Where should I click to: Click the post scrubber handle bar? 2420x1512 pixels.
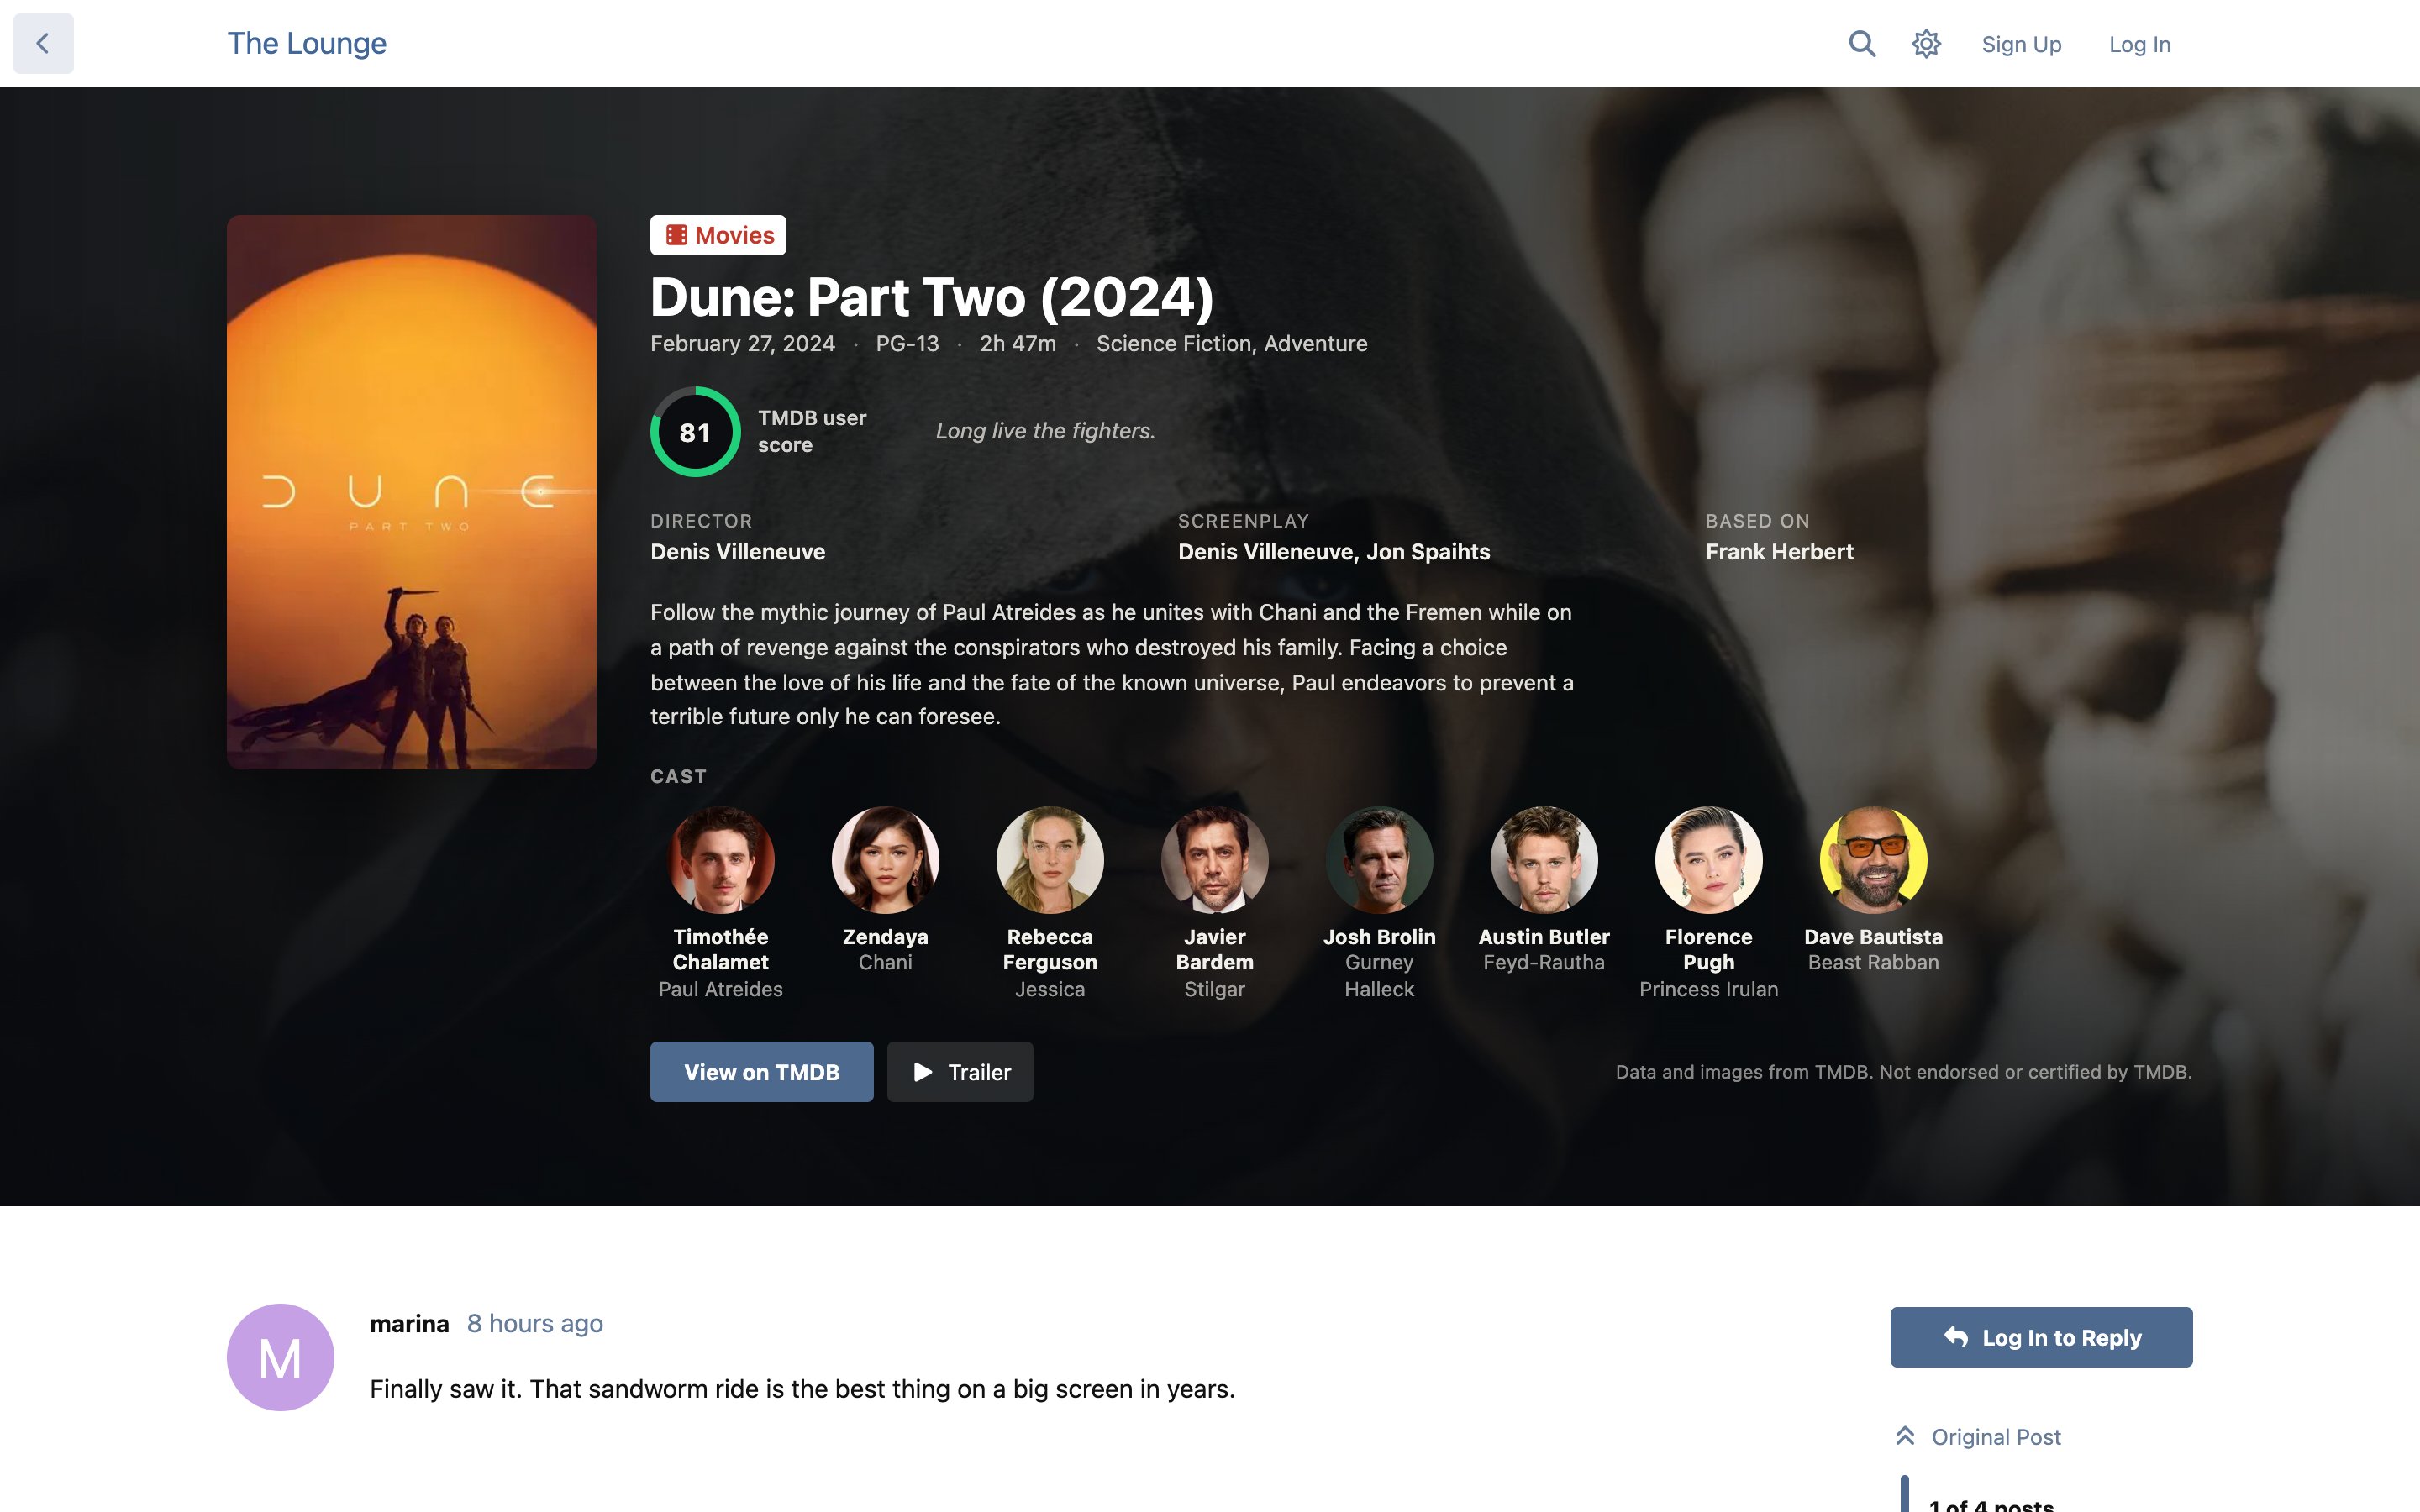coord(1904,1494)
